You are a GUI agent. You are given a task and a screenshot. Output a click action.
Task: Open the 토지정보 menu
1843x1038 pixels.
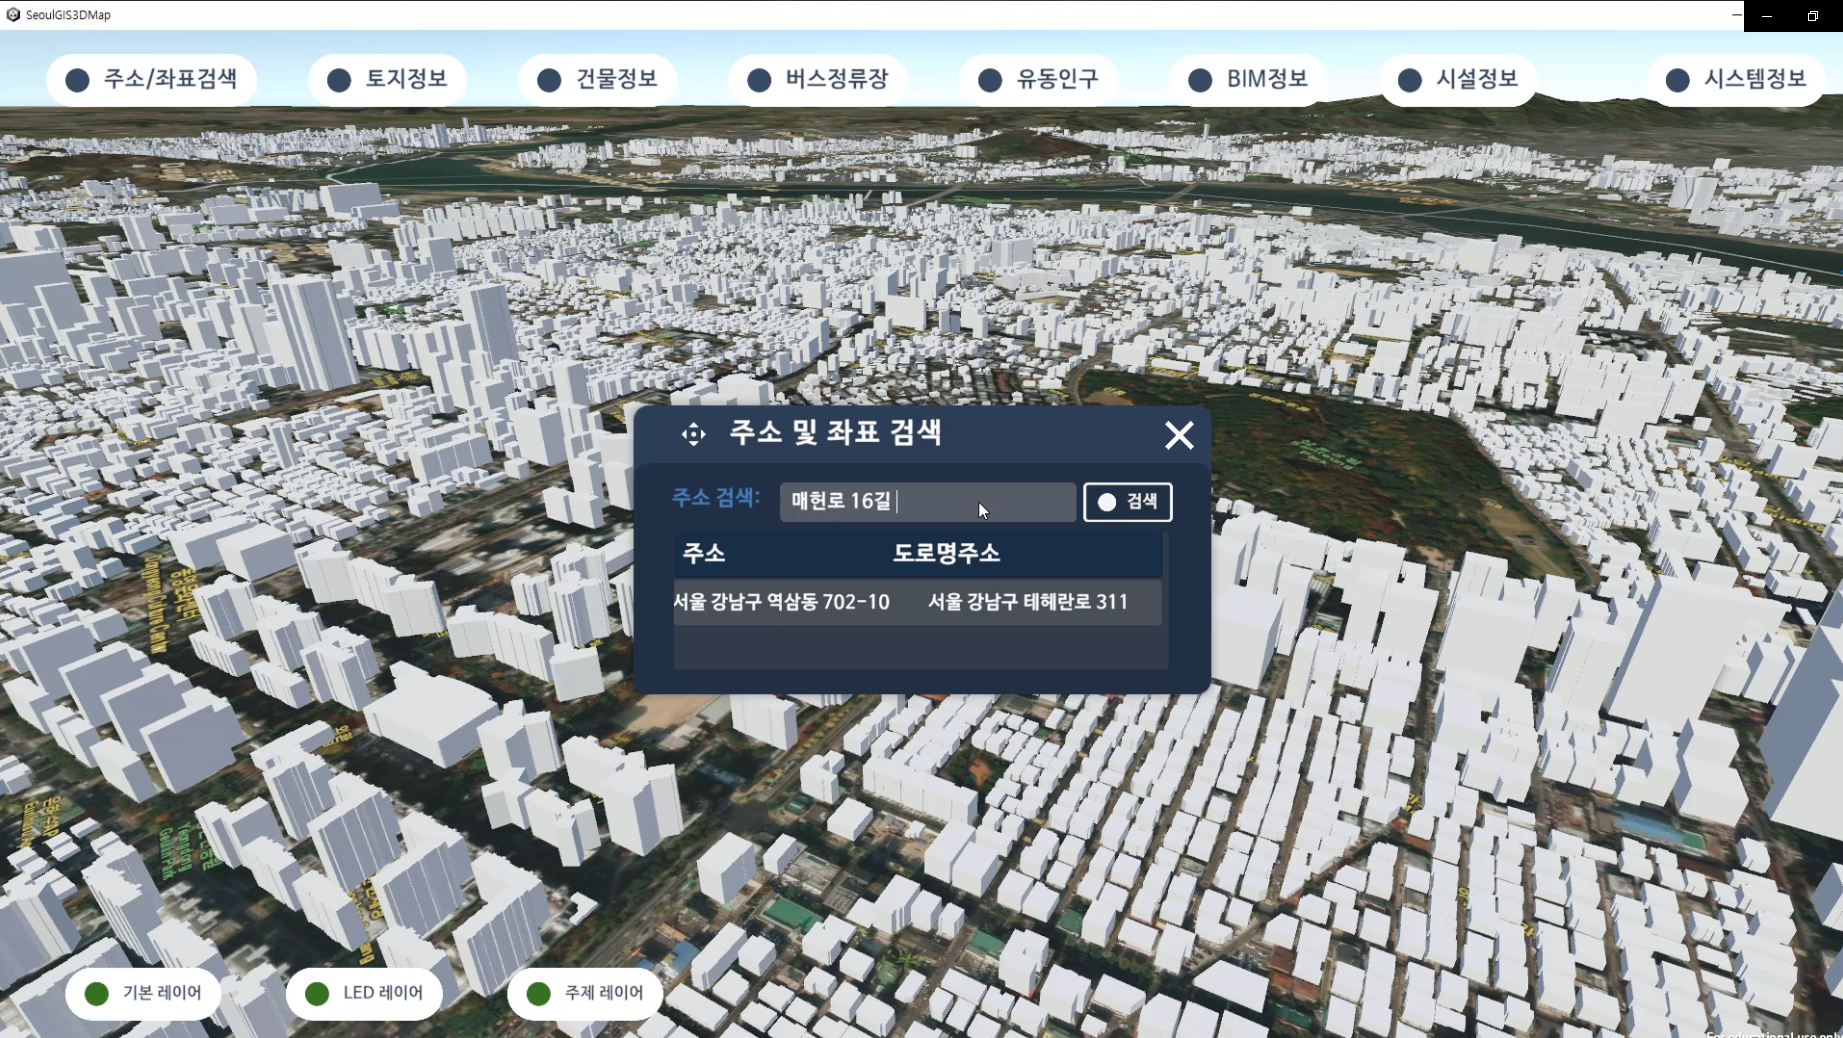pos(387,80)
